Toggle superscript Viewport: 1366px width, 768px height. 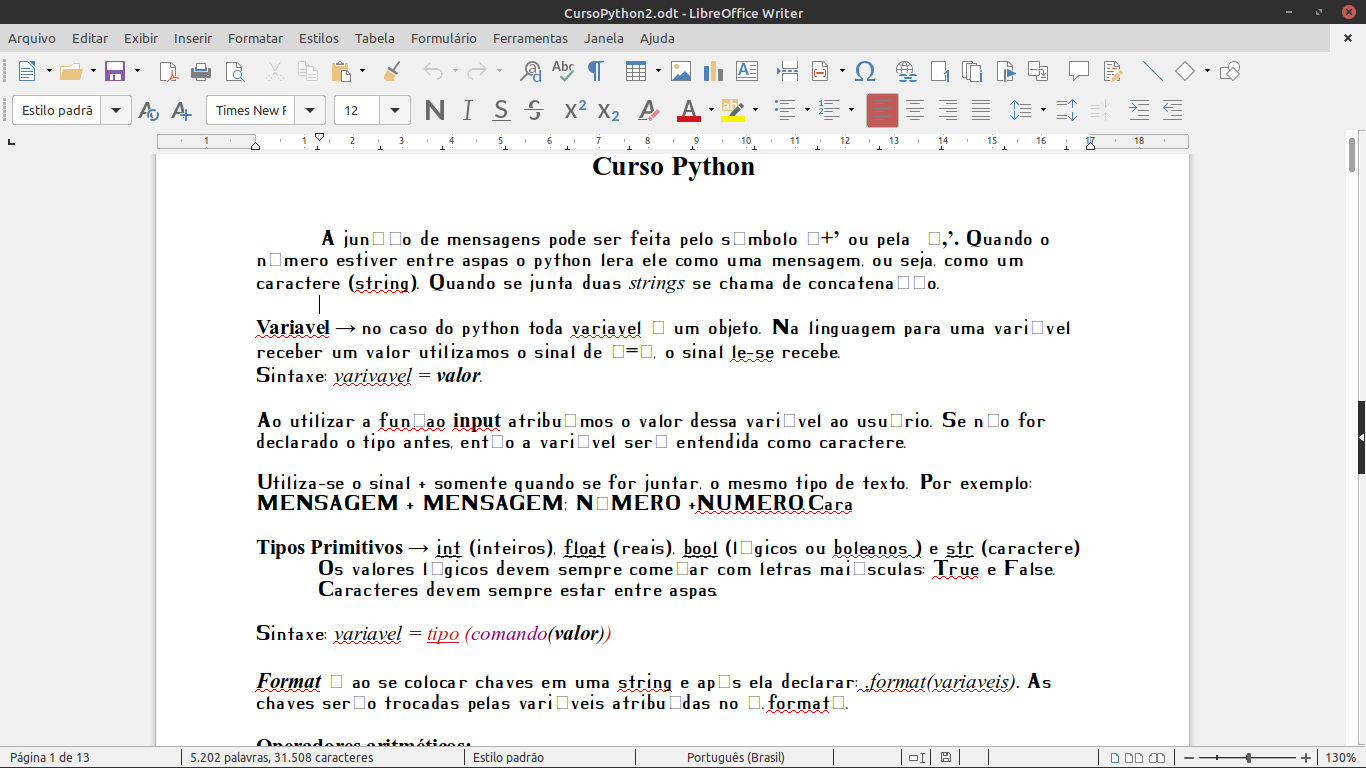[575, 110]
